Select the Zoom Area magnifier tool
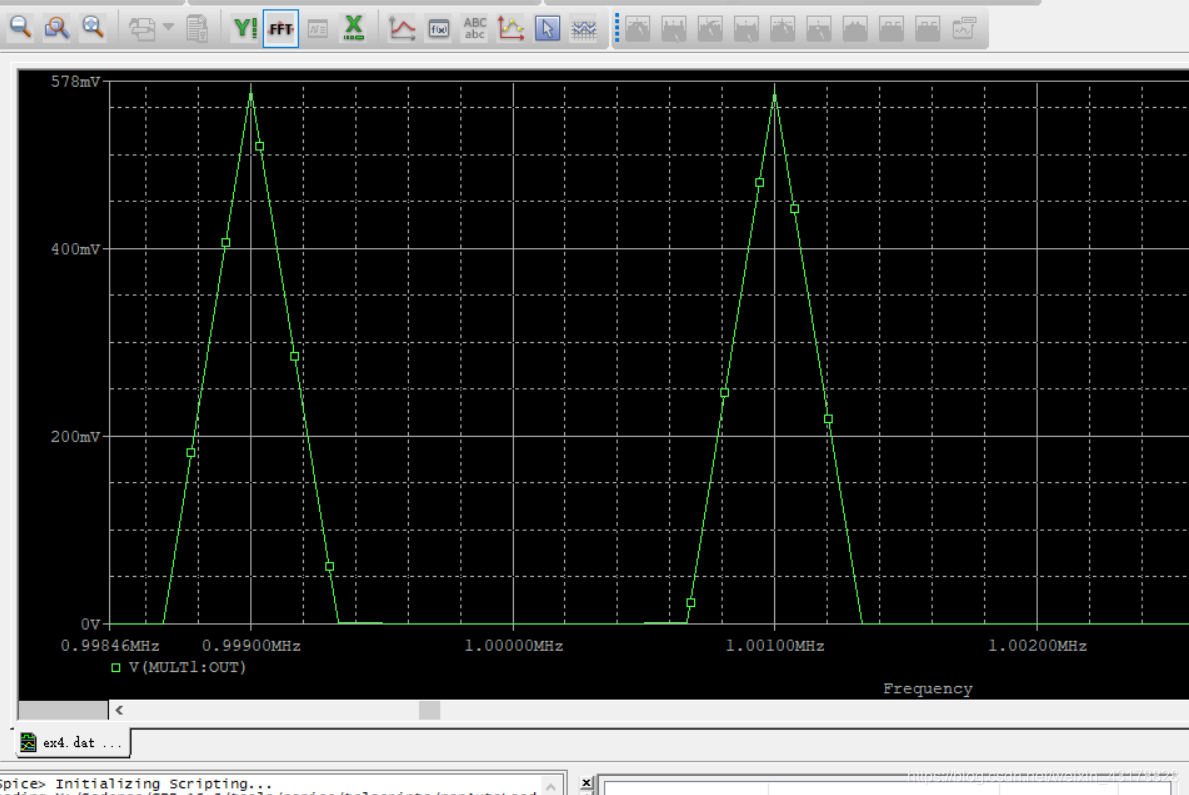The width and height of the screenshot is (1189, 795). [56, 28]
